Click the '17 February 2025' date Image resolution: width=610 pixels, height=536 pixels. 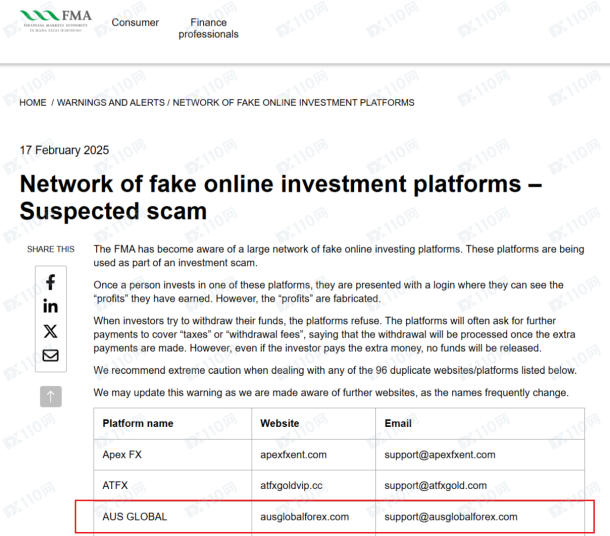coord(64,150)
